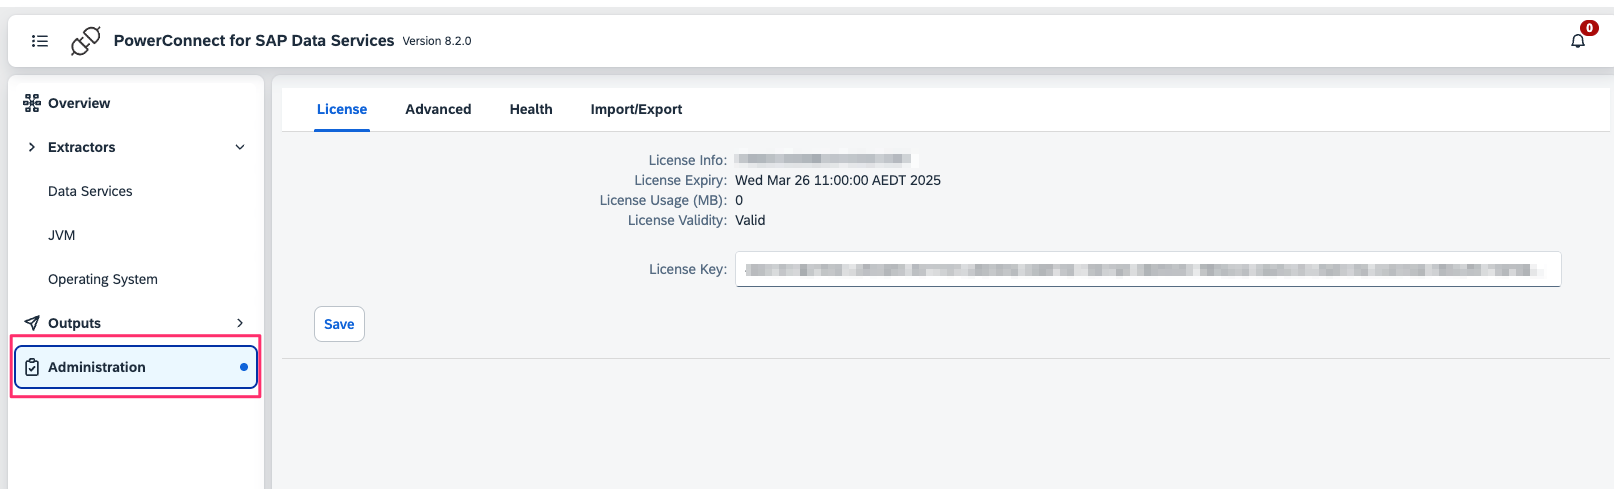Select the License tab

(x=342, y=109)
